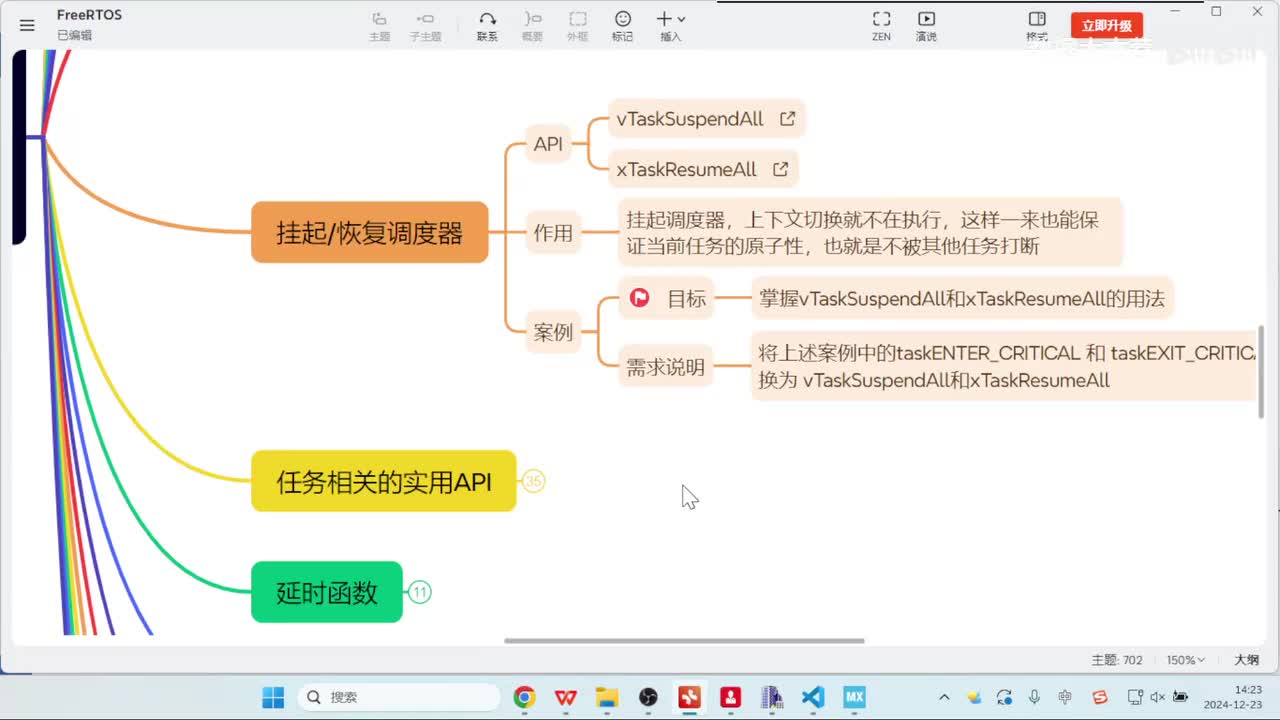
Task: Open the 格式 format panel
Action: point(1037,26)
